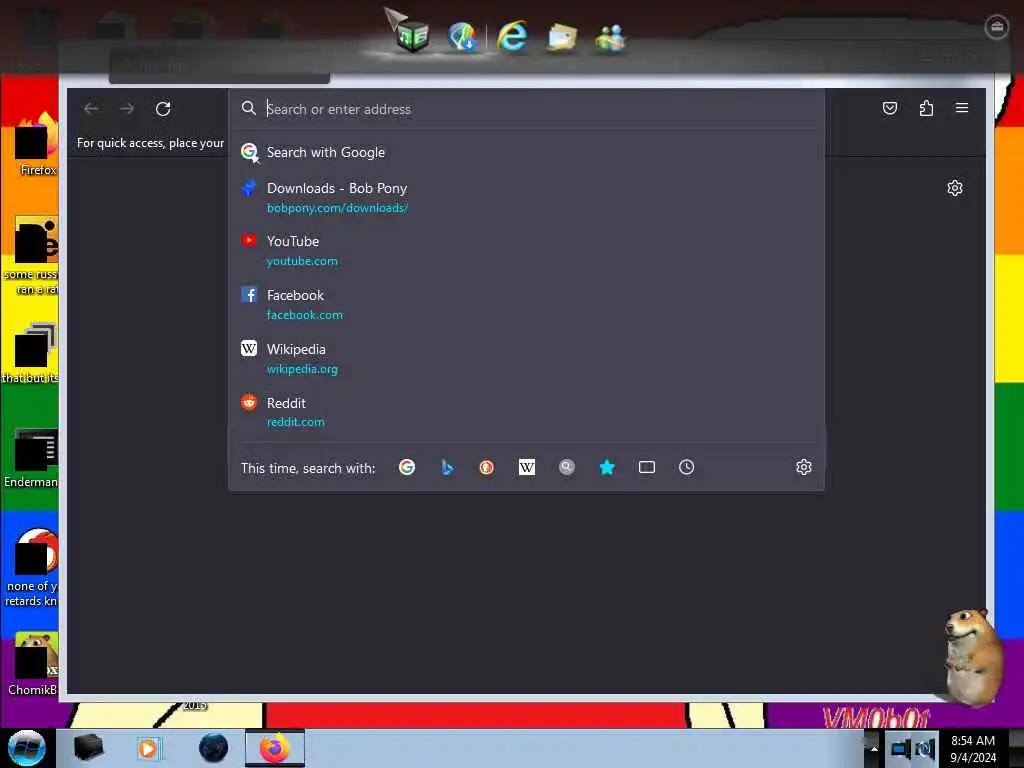Select Wikipedia suggestion row
1024x768 pixels.
[x=526, y=359]
